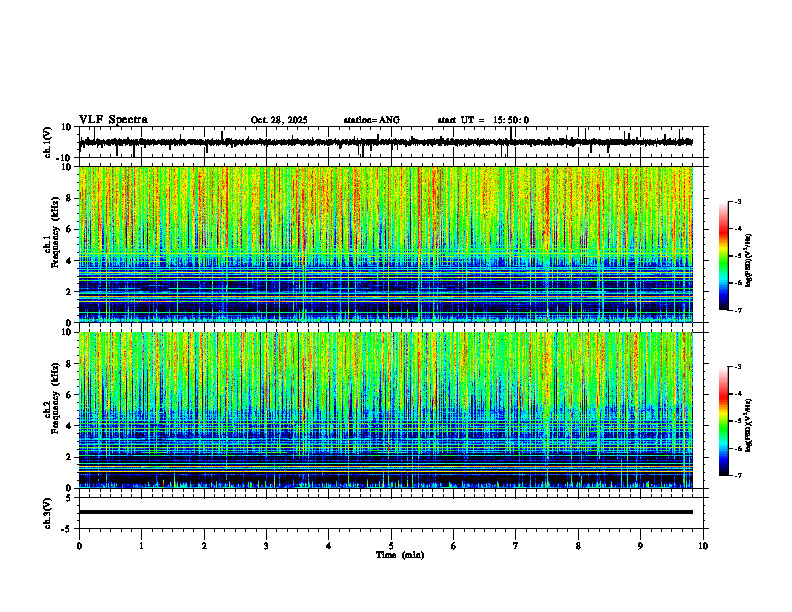This screenshot has height=612, width=792.
Task: Click the time axis tick label 9
Action: tap(640, 546)
